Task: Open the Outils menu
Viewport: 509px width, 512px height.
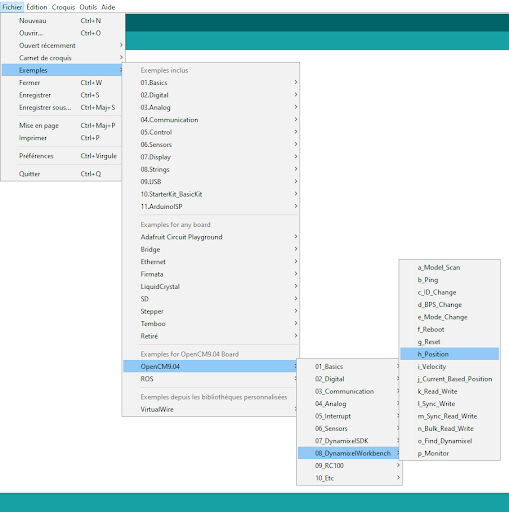Action: coord(88,7)
